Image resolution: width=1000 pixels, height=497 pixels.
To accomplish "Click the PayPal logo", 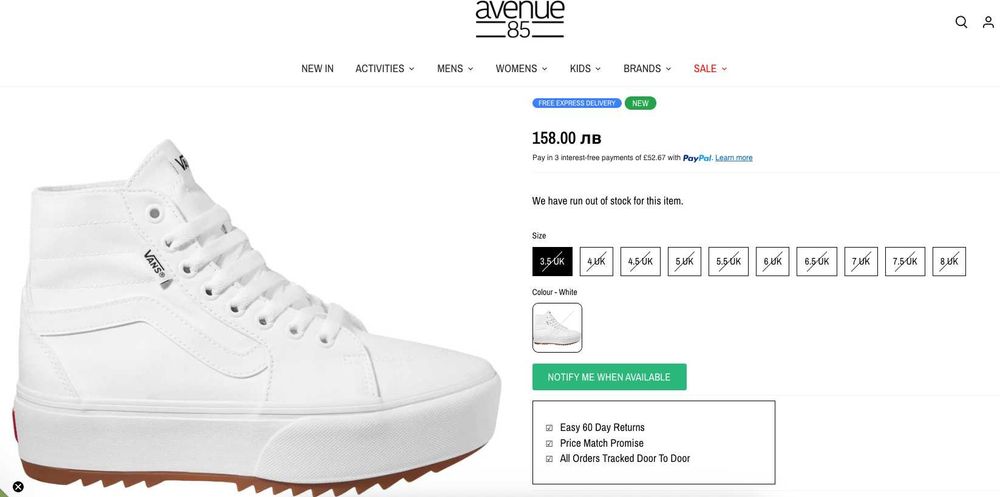I will point(697,158).
